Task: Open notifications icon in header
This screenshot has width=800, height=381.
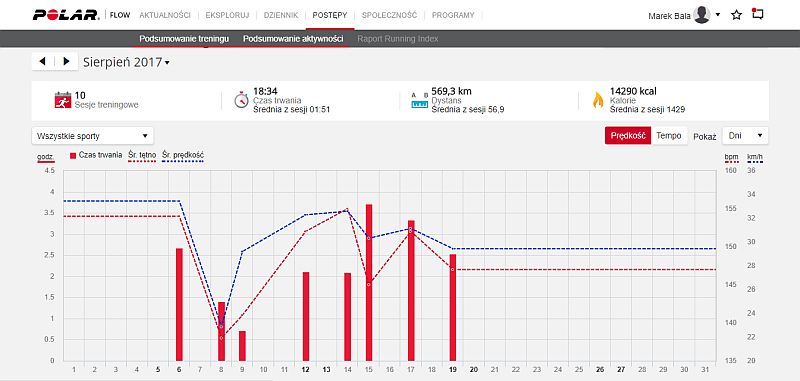Action: (758, 14)
